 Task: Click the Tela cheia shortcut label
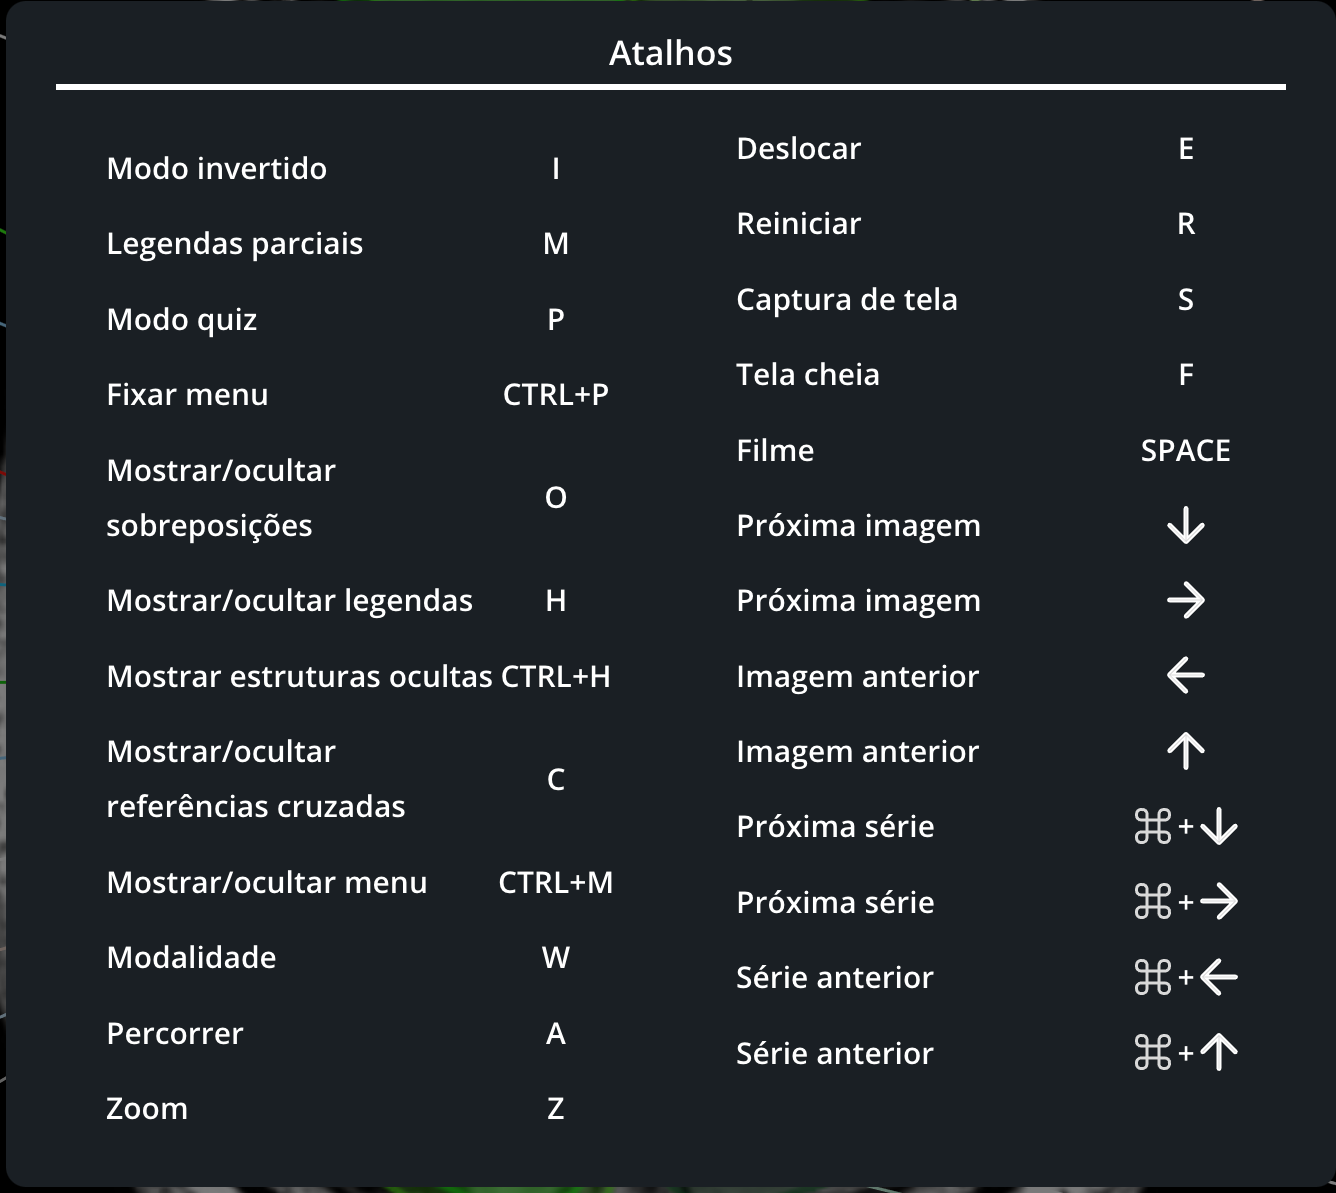pyautogui.click(x=808, y=374)
